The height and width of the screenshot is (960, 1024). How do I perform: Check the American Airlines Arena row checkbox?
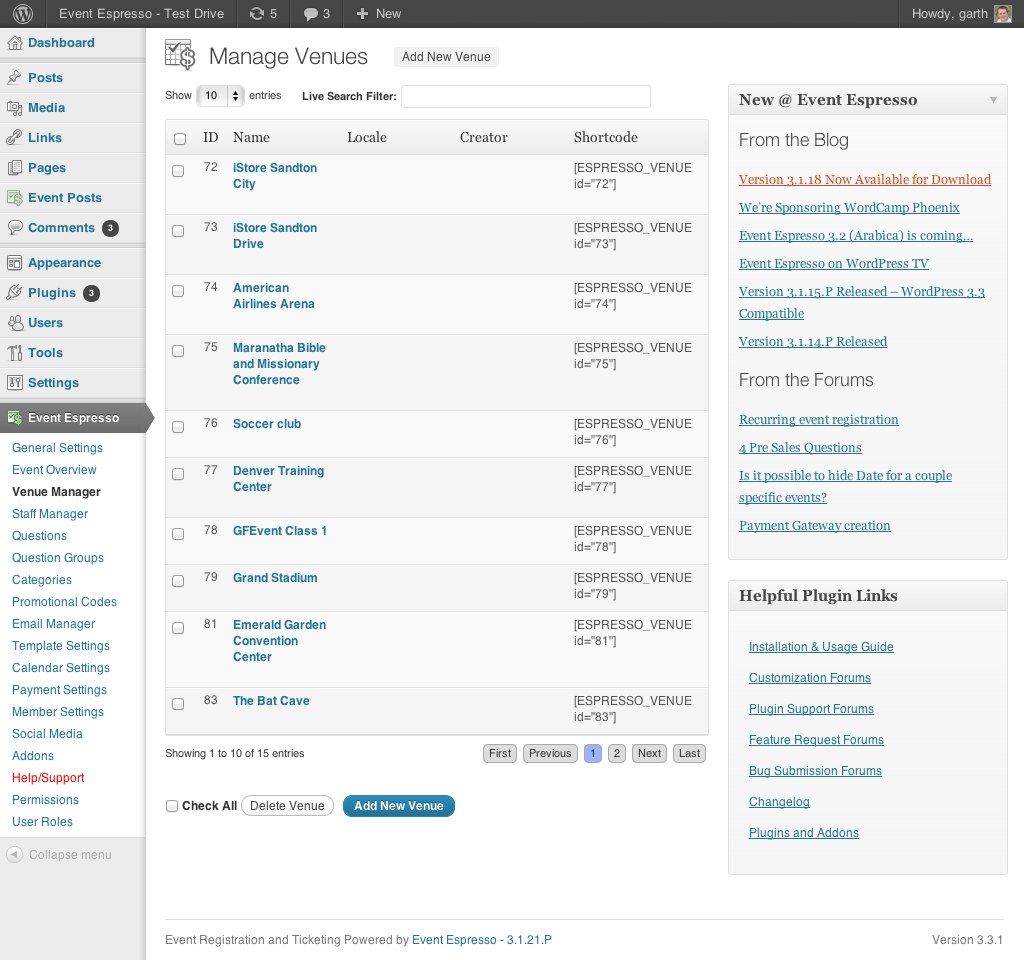(x=178, y=291)
